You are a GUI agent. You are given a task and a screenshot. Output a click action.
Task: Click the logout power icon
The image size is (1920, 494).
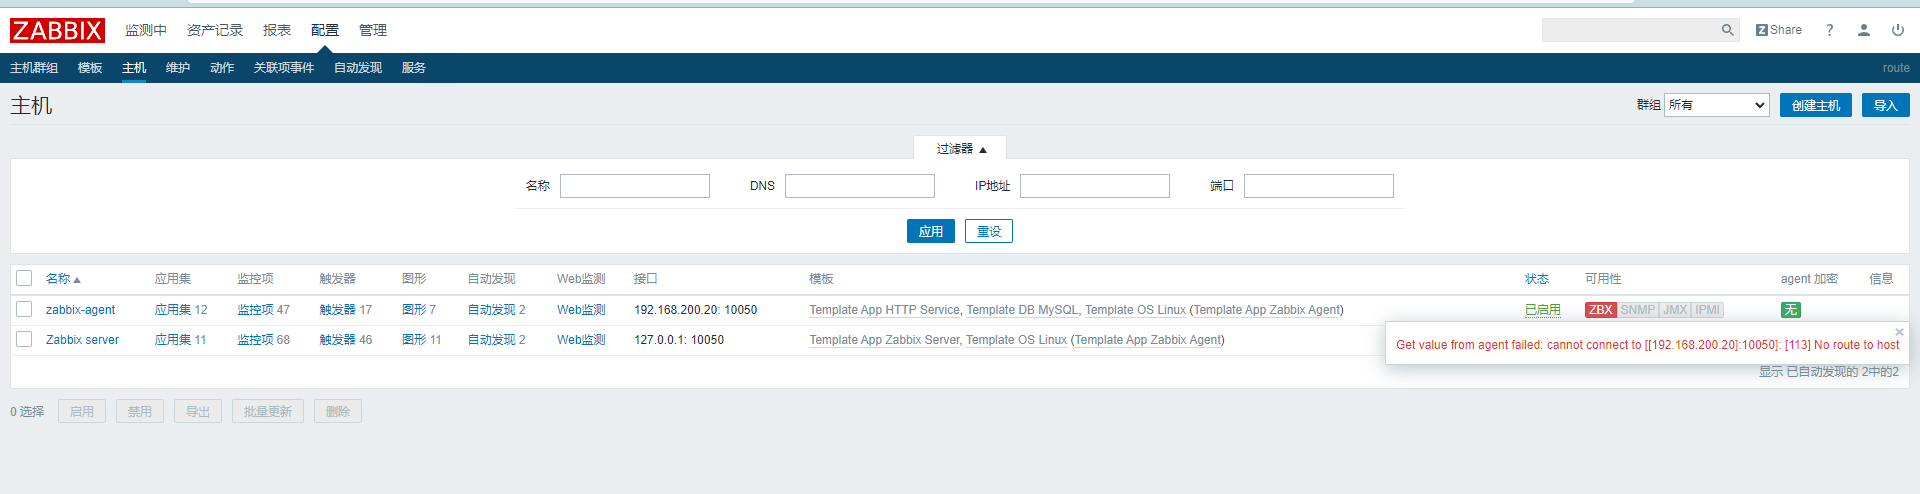tap(1898, 30)
